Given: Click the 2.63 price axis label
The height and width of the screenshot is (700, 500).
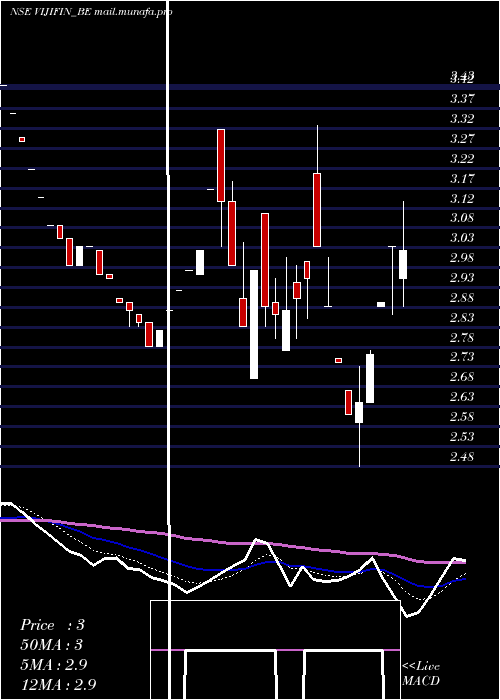Looking at the screenshot, I should point(462,397).
